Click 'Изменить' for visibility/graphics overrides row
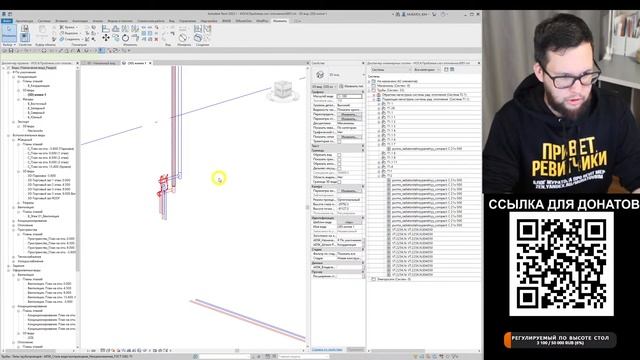This screenshot has width=640, height=360. tap(349, 114)
